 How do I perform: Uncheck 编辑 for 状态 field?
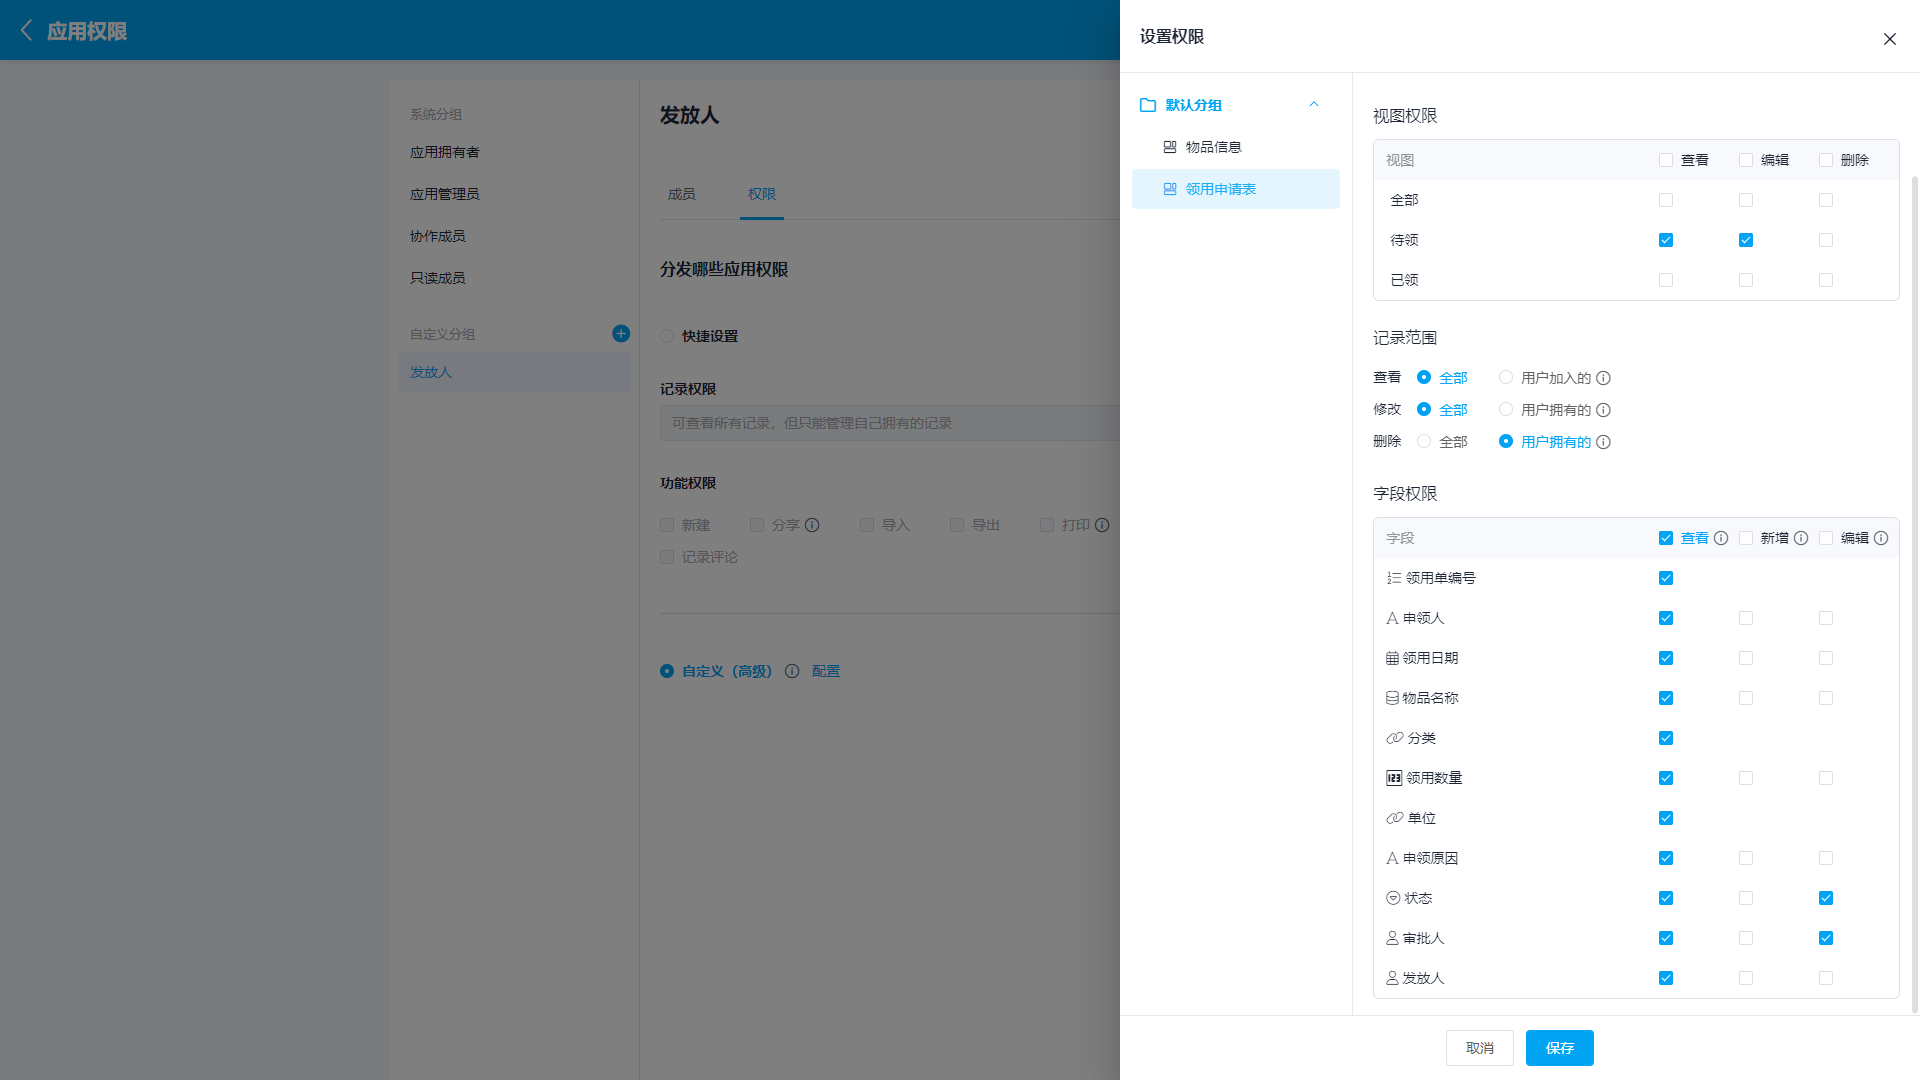[x=1826, y=898]
